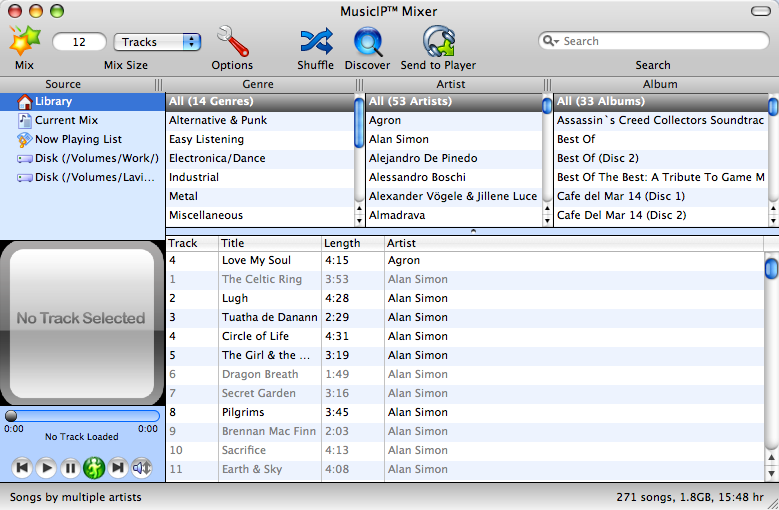Viewport: 779px width, 510px height.
Task: Open Options wrench icon
Action: [233, 41]
